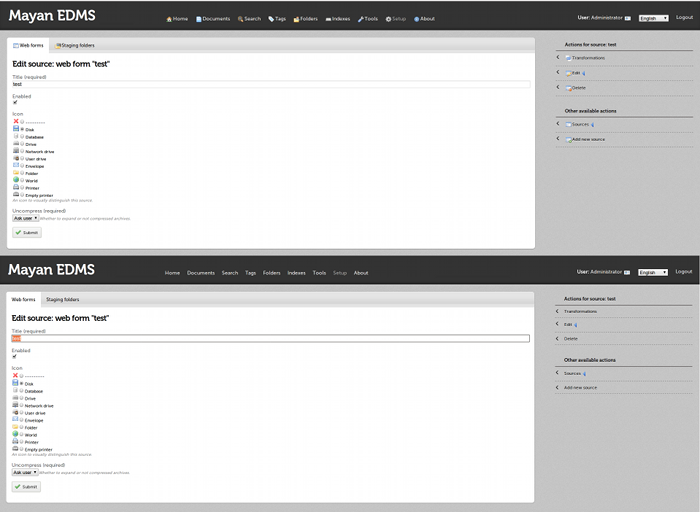Viewport: 700px width, 512px height.
Task: Click the Network drive icon, upper form
Action: [16, 151]
